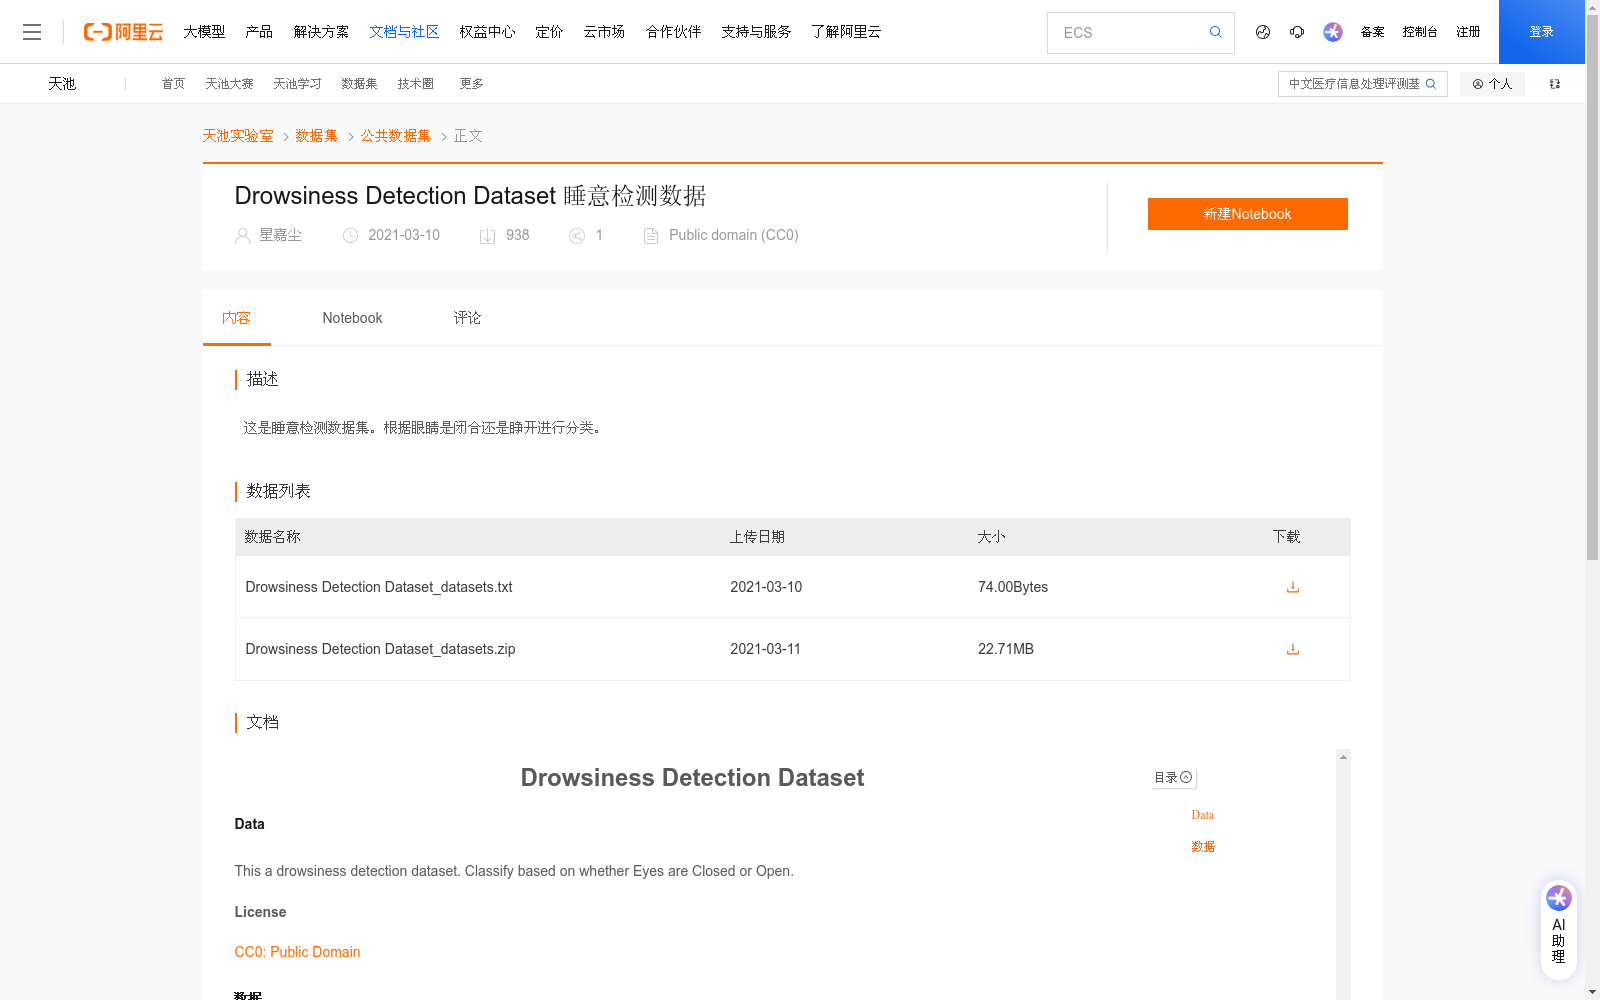This screenshot has width=1600, height=1000.
Task: Open the 定价 menu item
Action: point(549,32)
